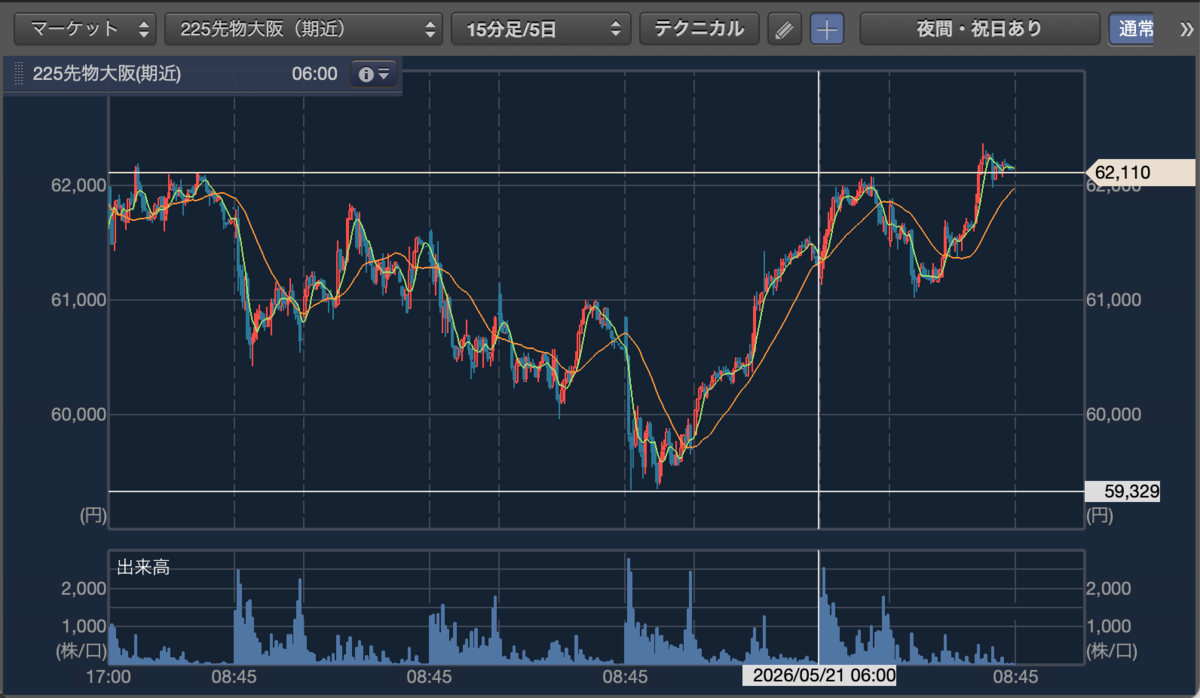The height and width of the screenshot is (698, 1200).
Task: Open the 225先物大阪(期近) symbol selector
Action: (304, 28)
